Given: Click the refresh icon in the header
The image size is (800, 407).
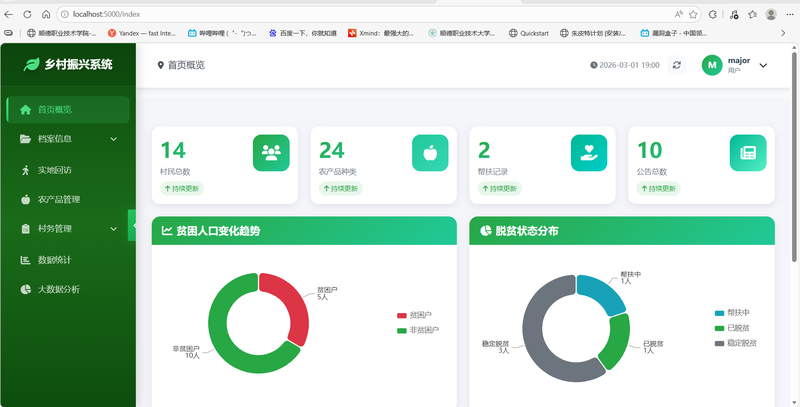Looking at the screenshot, I should coord(677,65).
